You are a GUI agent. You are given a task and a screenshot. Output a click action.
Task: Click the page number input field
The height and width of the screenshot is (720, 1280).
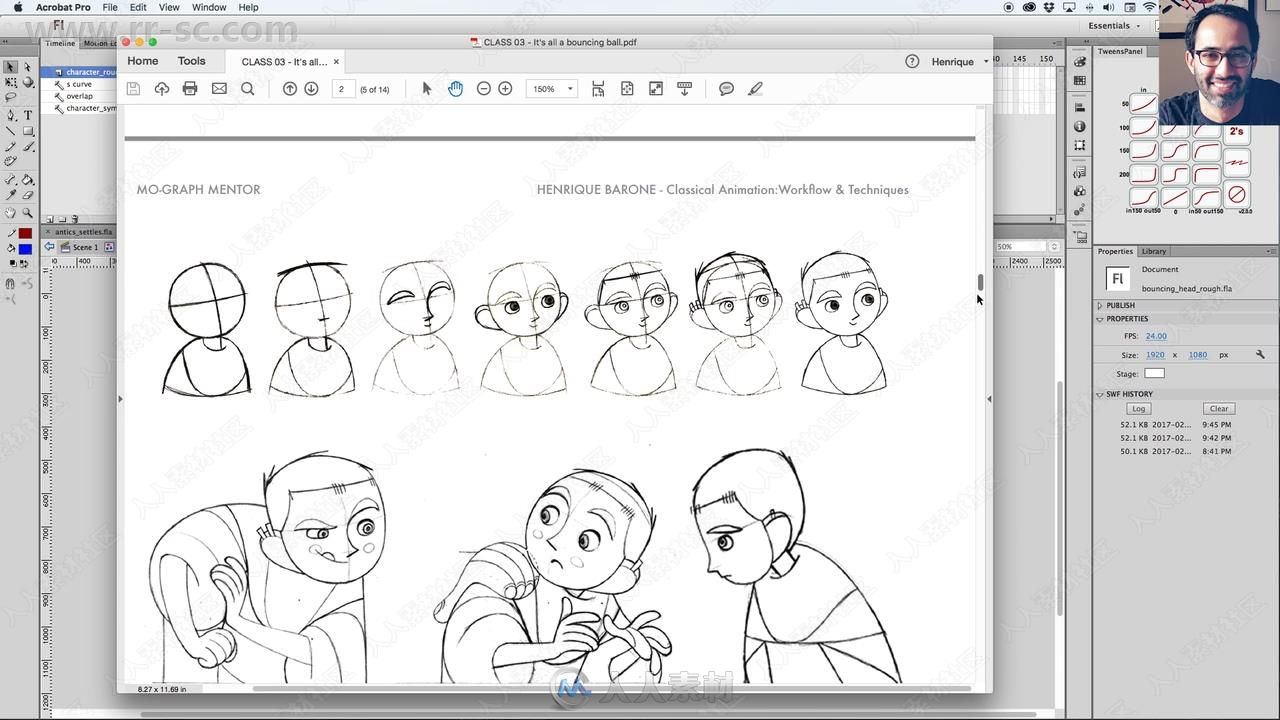[343, 89]
